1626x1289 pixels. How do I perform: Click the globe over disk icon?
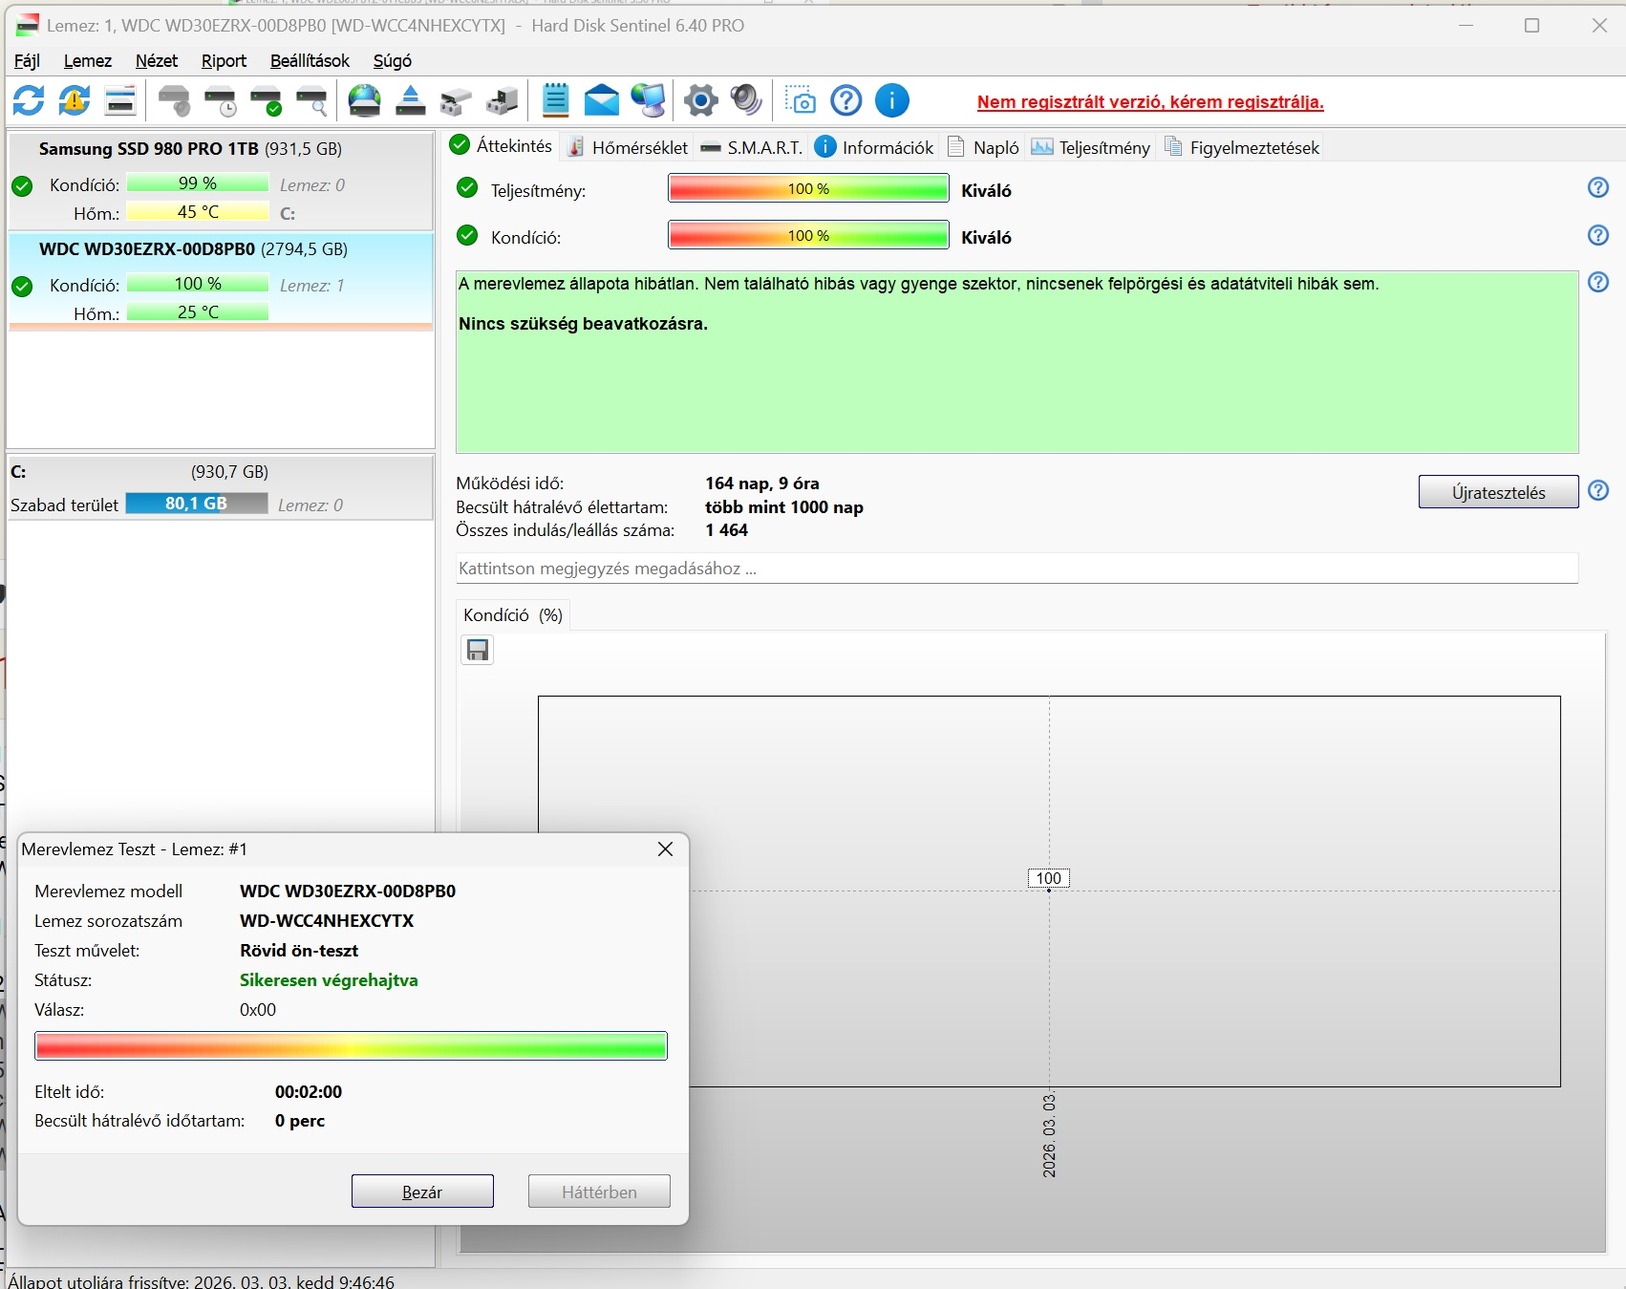[x=364, y=101]
